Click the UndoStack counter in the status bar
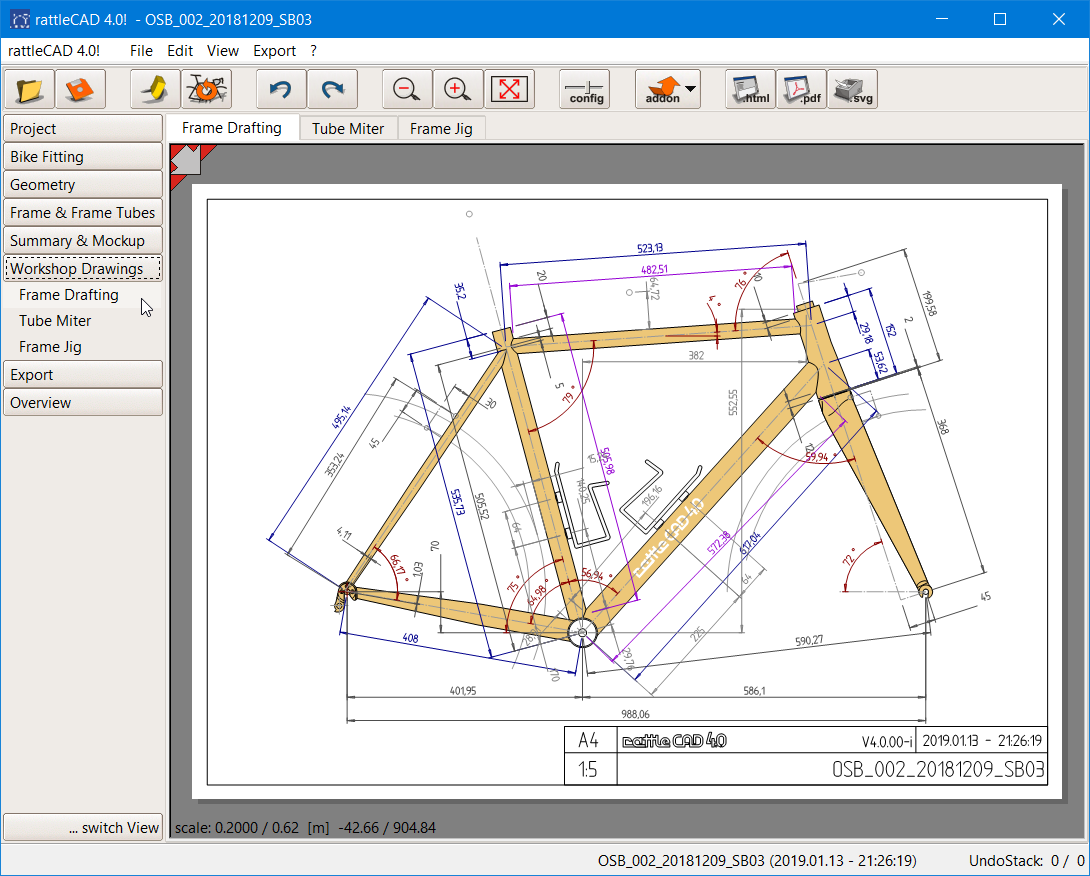 pos(1027,861)
